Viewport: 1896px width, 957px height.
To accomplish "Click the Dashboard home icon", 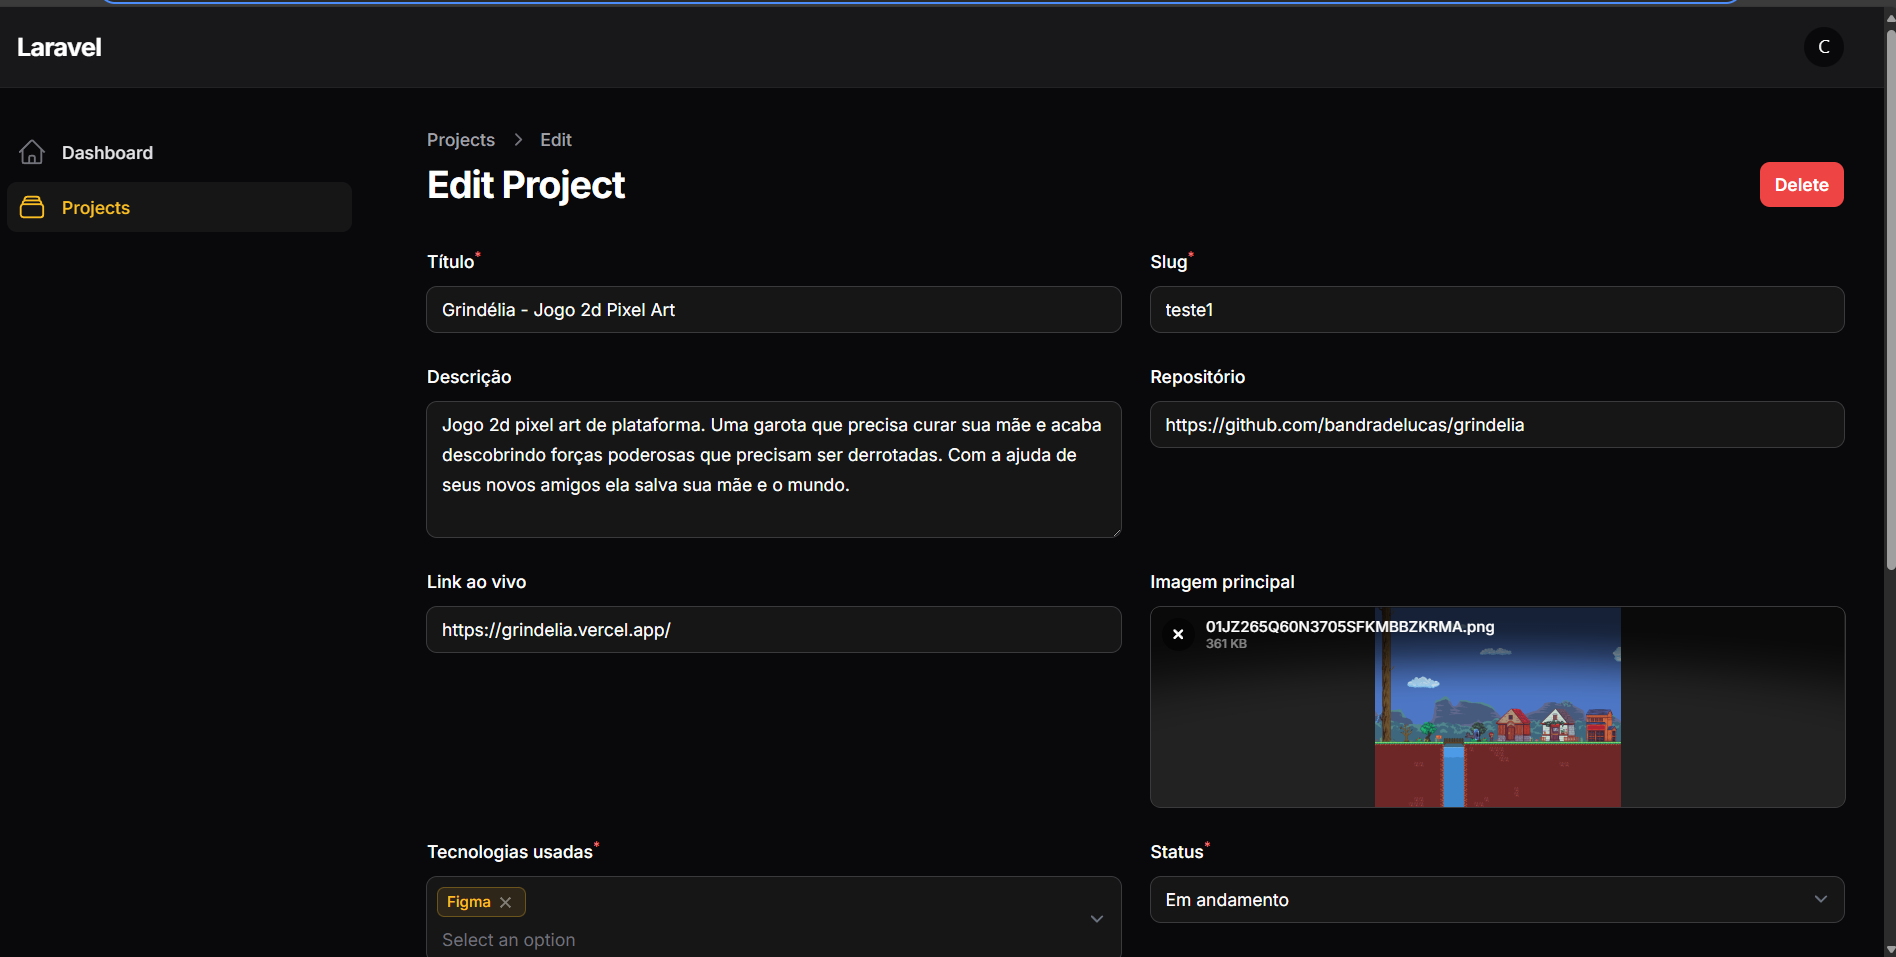I will click(32, 152).
